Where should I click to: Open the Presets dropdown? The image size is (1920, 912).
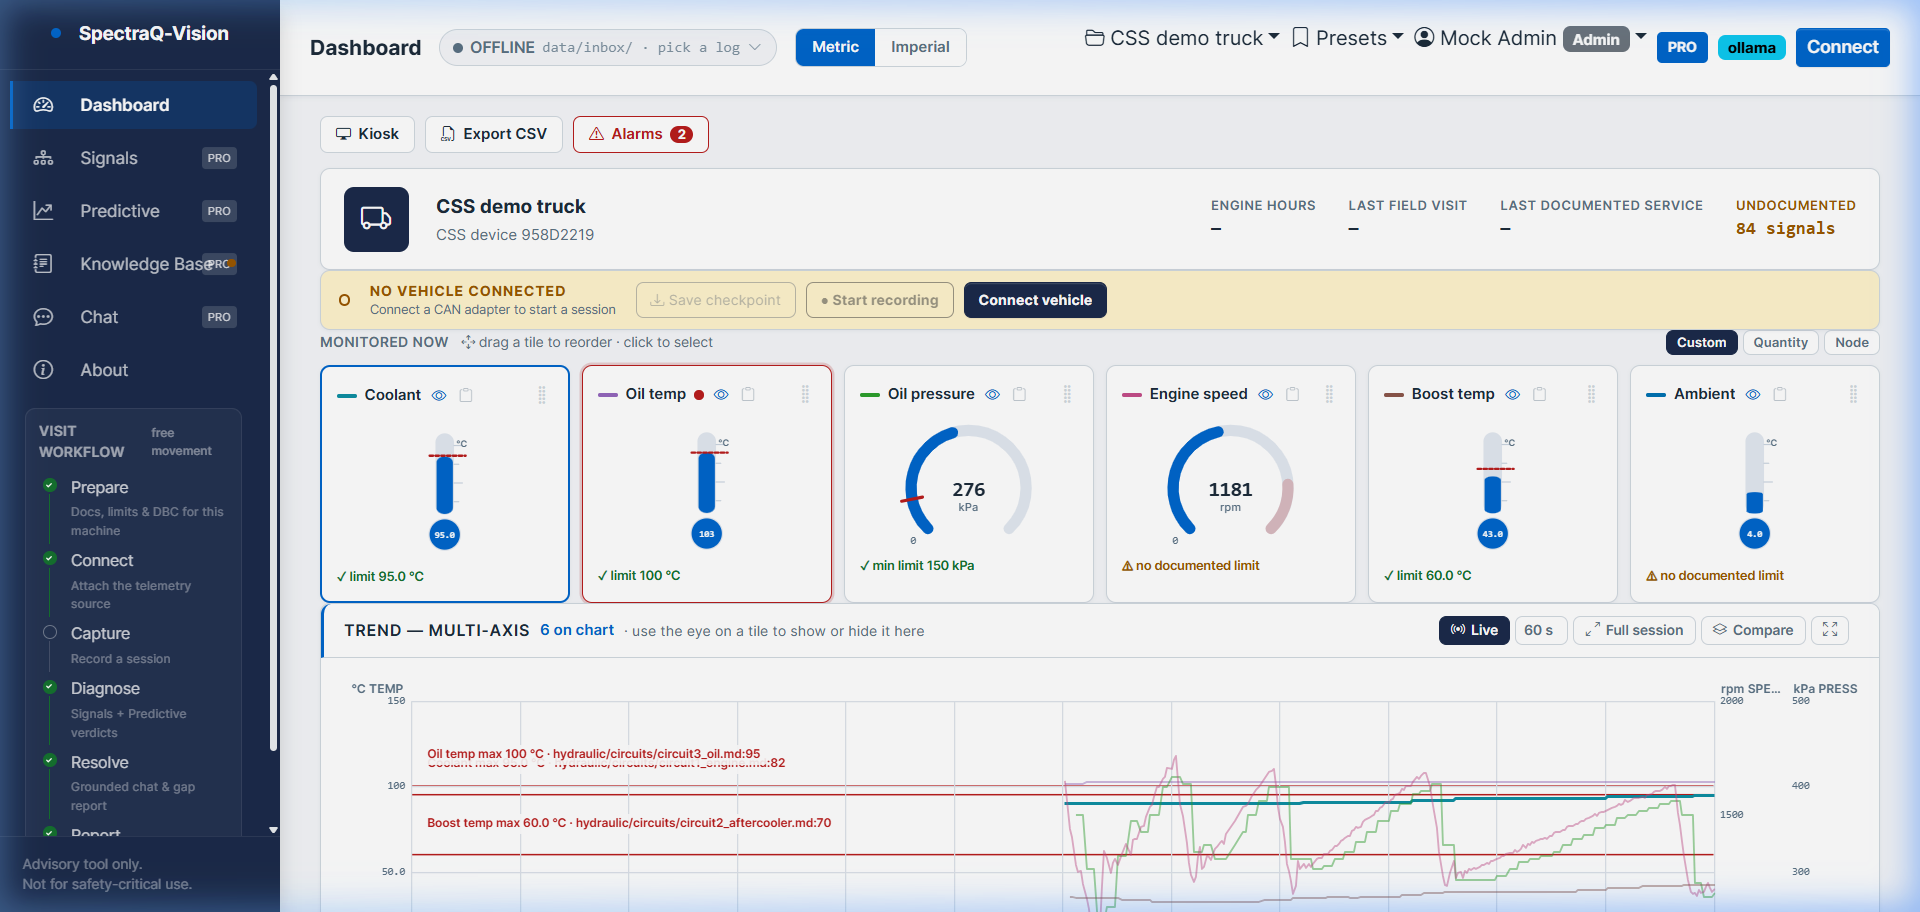[1347, 38]
